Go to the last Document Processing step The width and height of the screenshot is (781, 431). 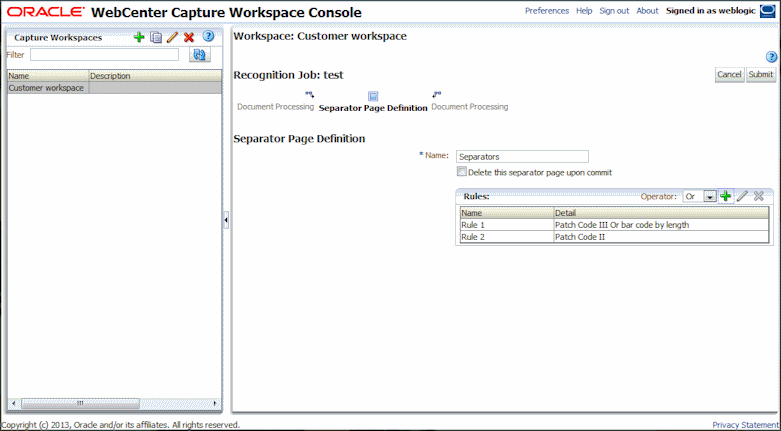[x=470, y=107]
